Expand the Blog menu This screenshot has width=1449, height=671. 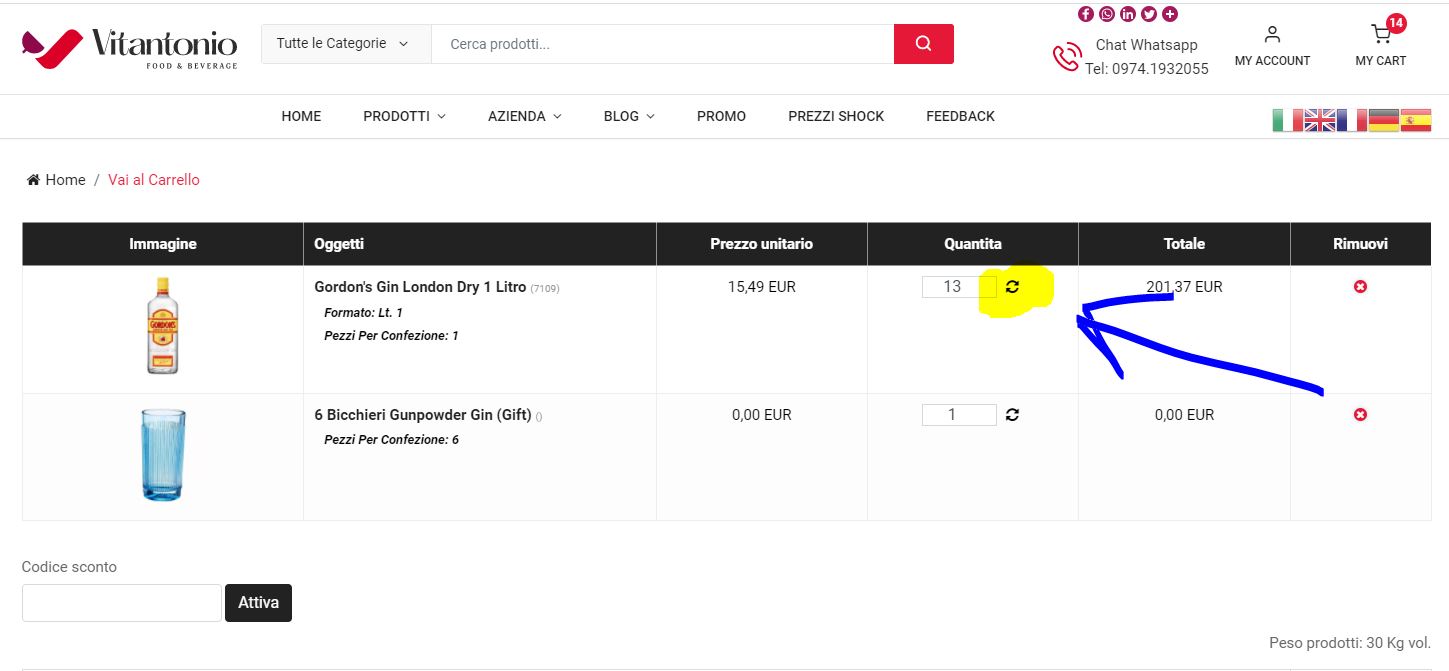pyautogui.click(x=629, y=116)
